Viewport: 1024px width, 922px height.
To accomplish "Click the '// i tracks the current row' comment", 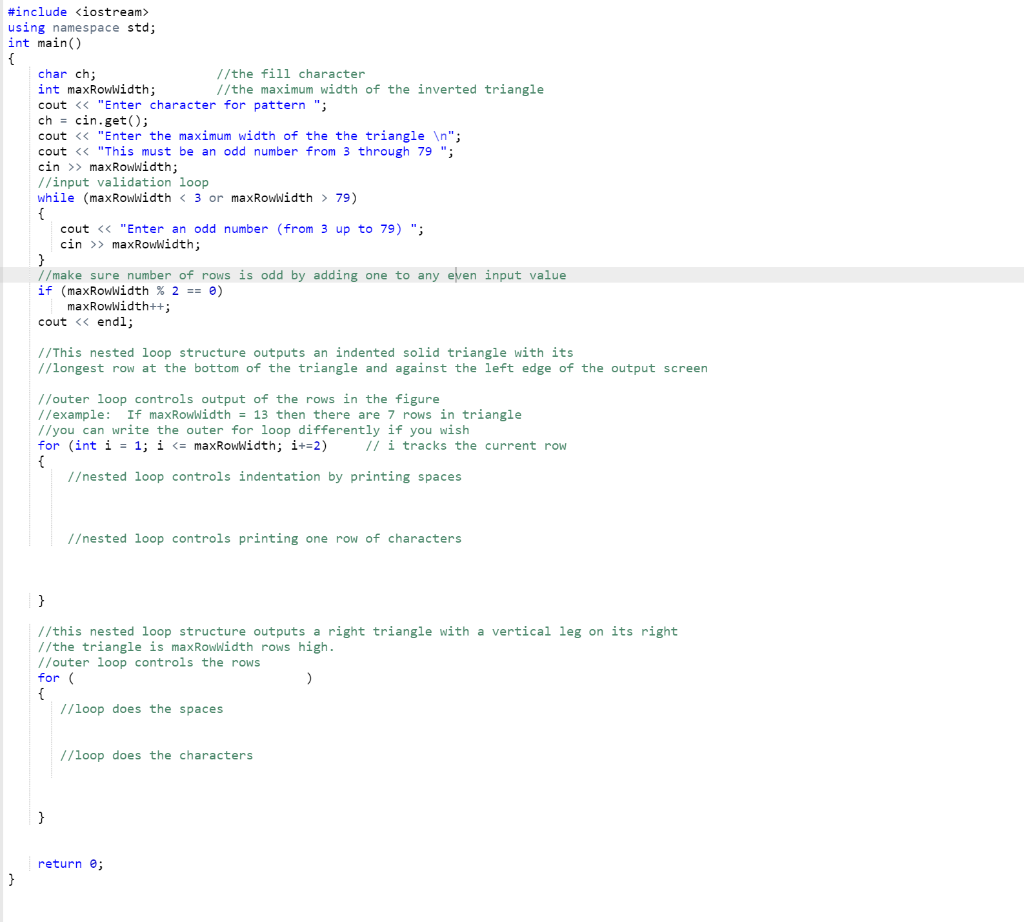I will pos(466,446).
